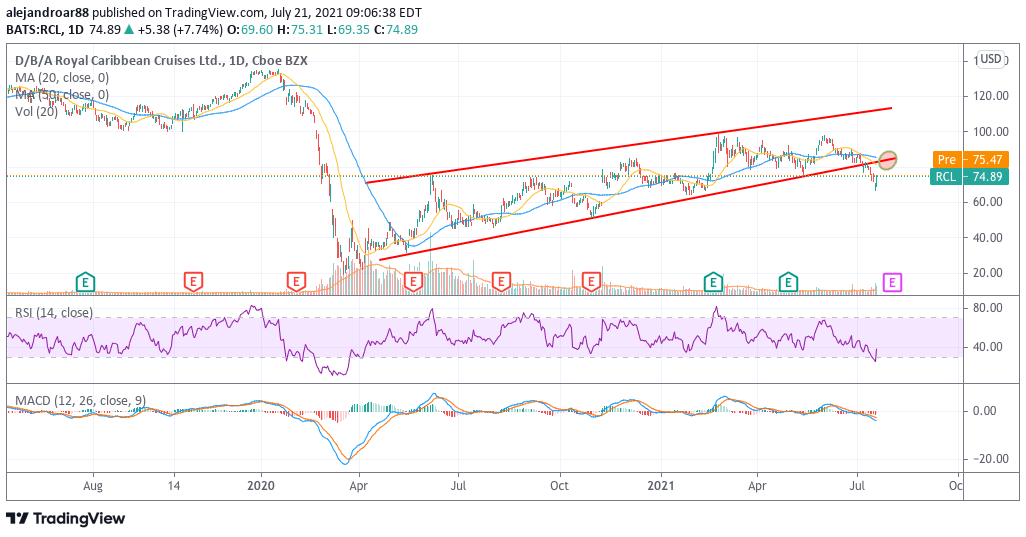The image size is (1026, 537).
Task: Click the 20.00 price axis label
Action: coord(987,273)
